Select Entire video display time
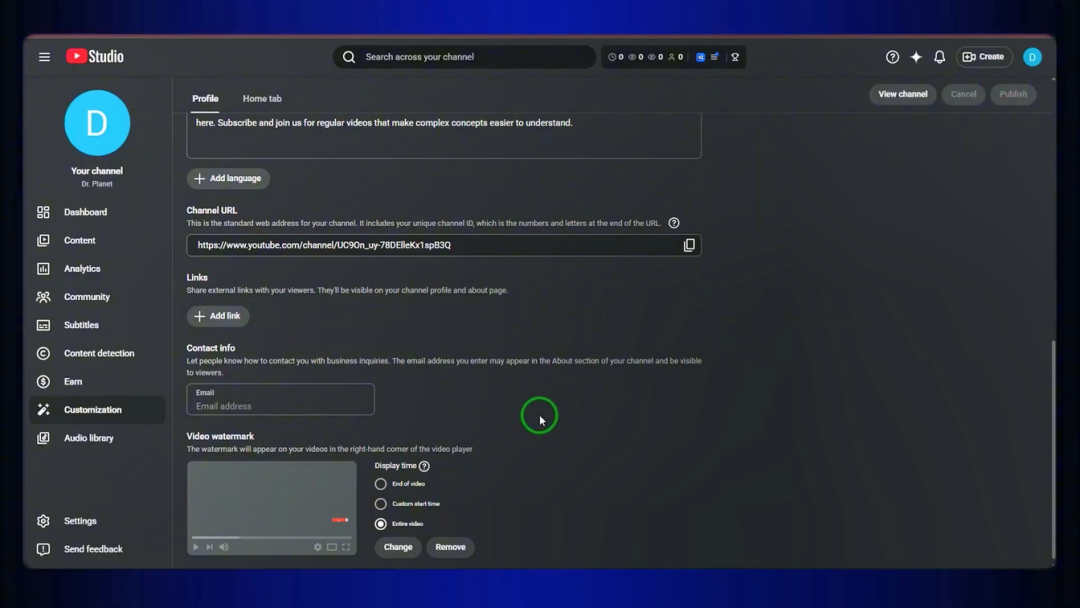The image size is (1080, 608). coord(380,524)
